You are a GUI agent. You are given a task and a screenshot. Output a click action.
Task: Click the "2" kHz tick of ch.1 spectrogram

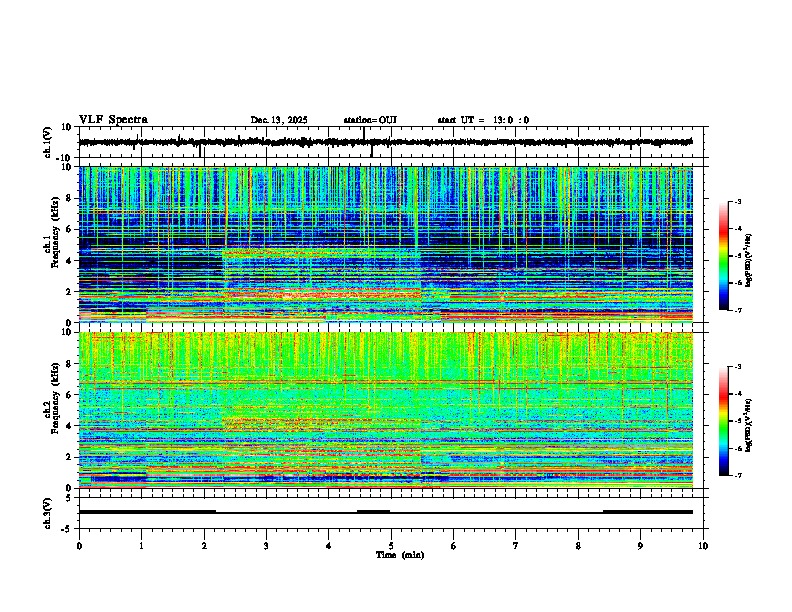click(69, 291)
